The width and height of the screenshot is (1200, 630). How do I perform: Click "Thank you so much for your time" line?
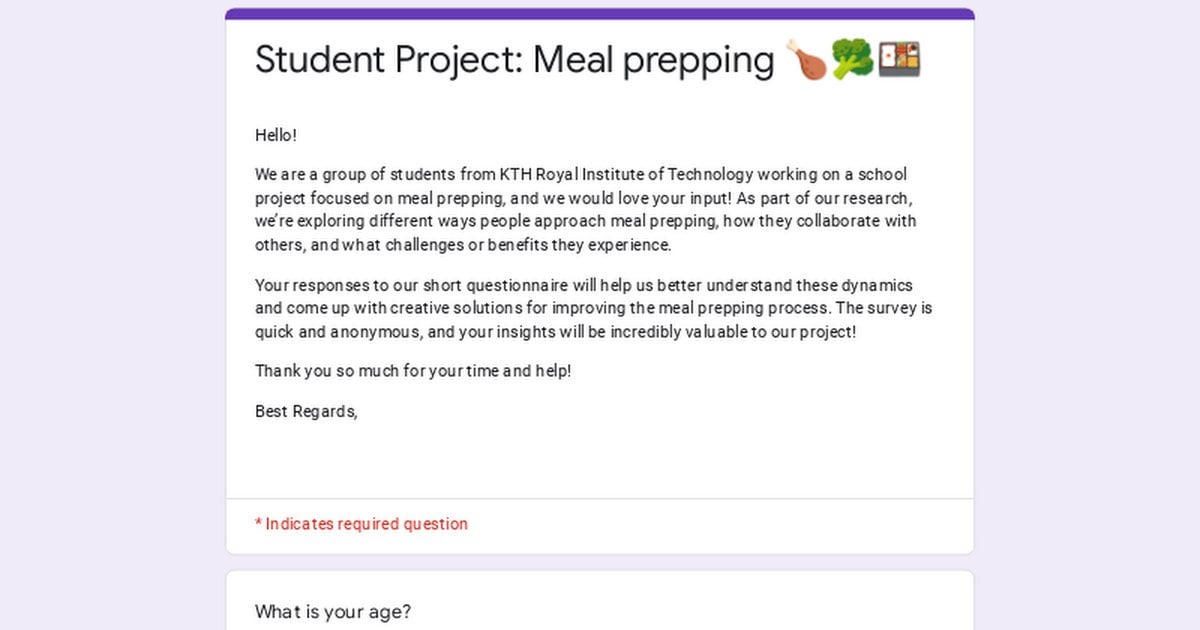[413, 371]
